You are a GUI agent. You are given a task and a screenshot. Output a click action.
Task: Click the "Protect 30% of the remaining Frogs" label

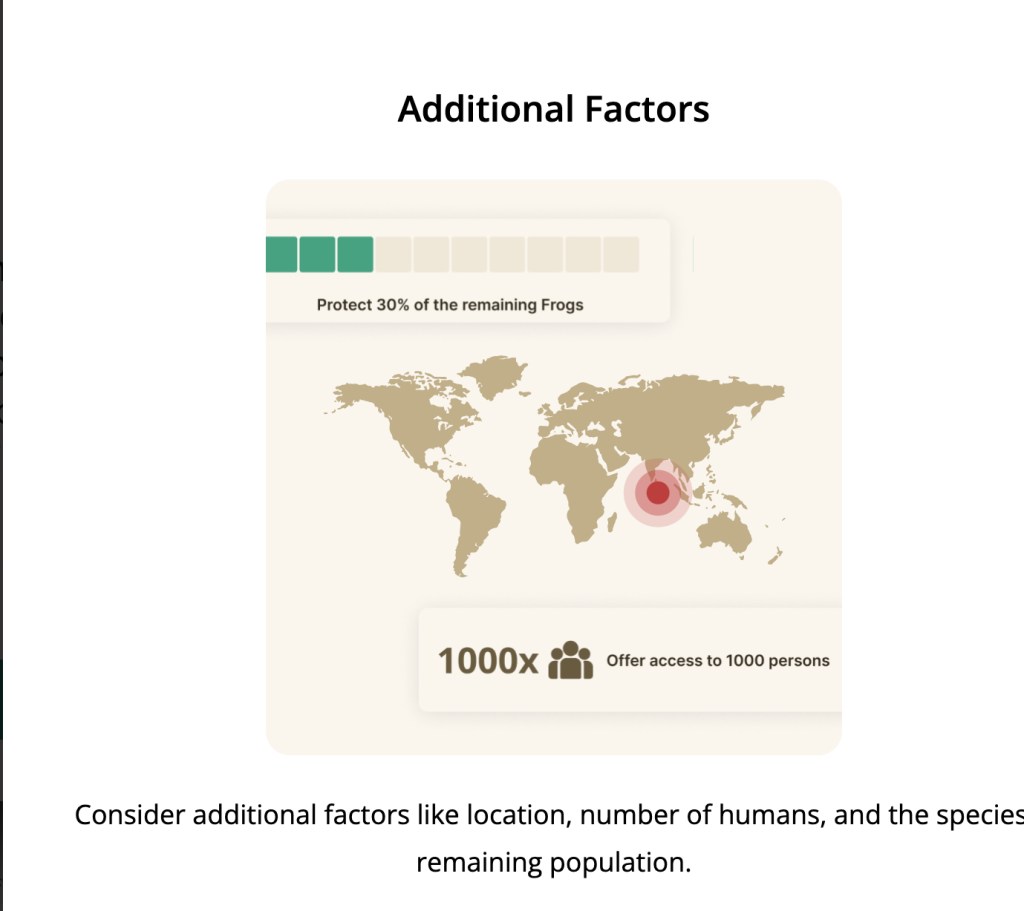[x=450, y=305]
